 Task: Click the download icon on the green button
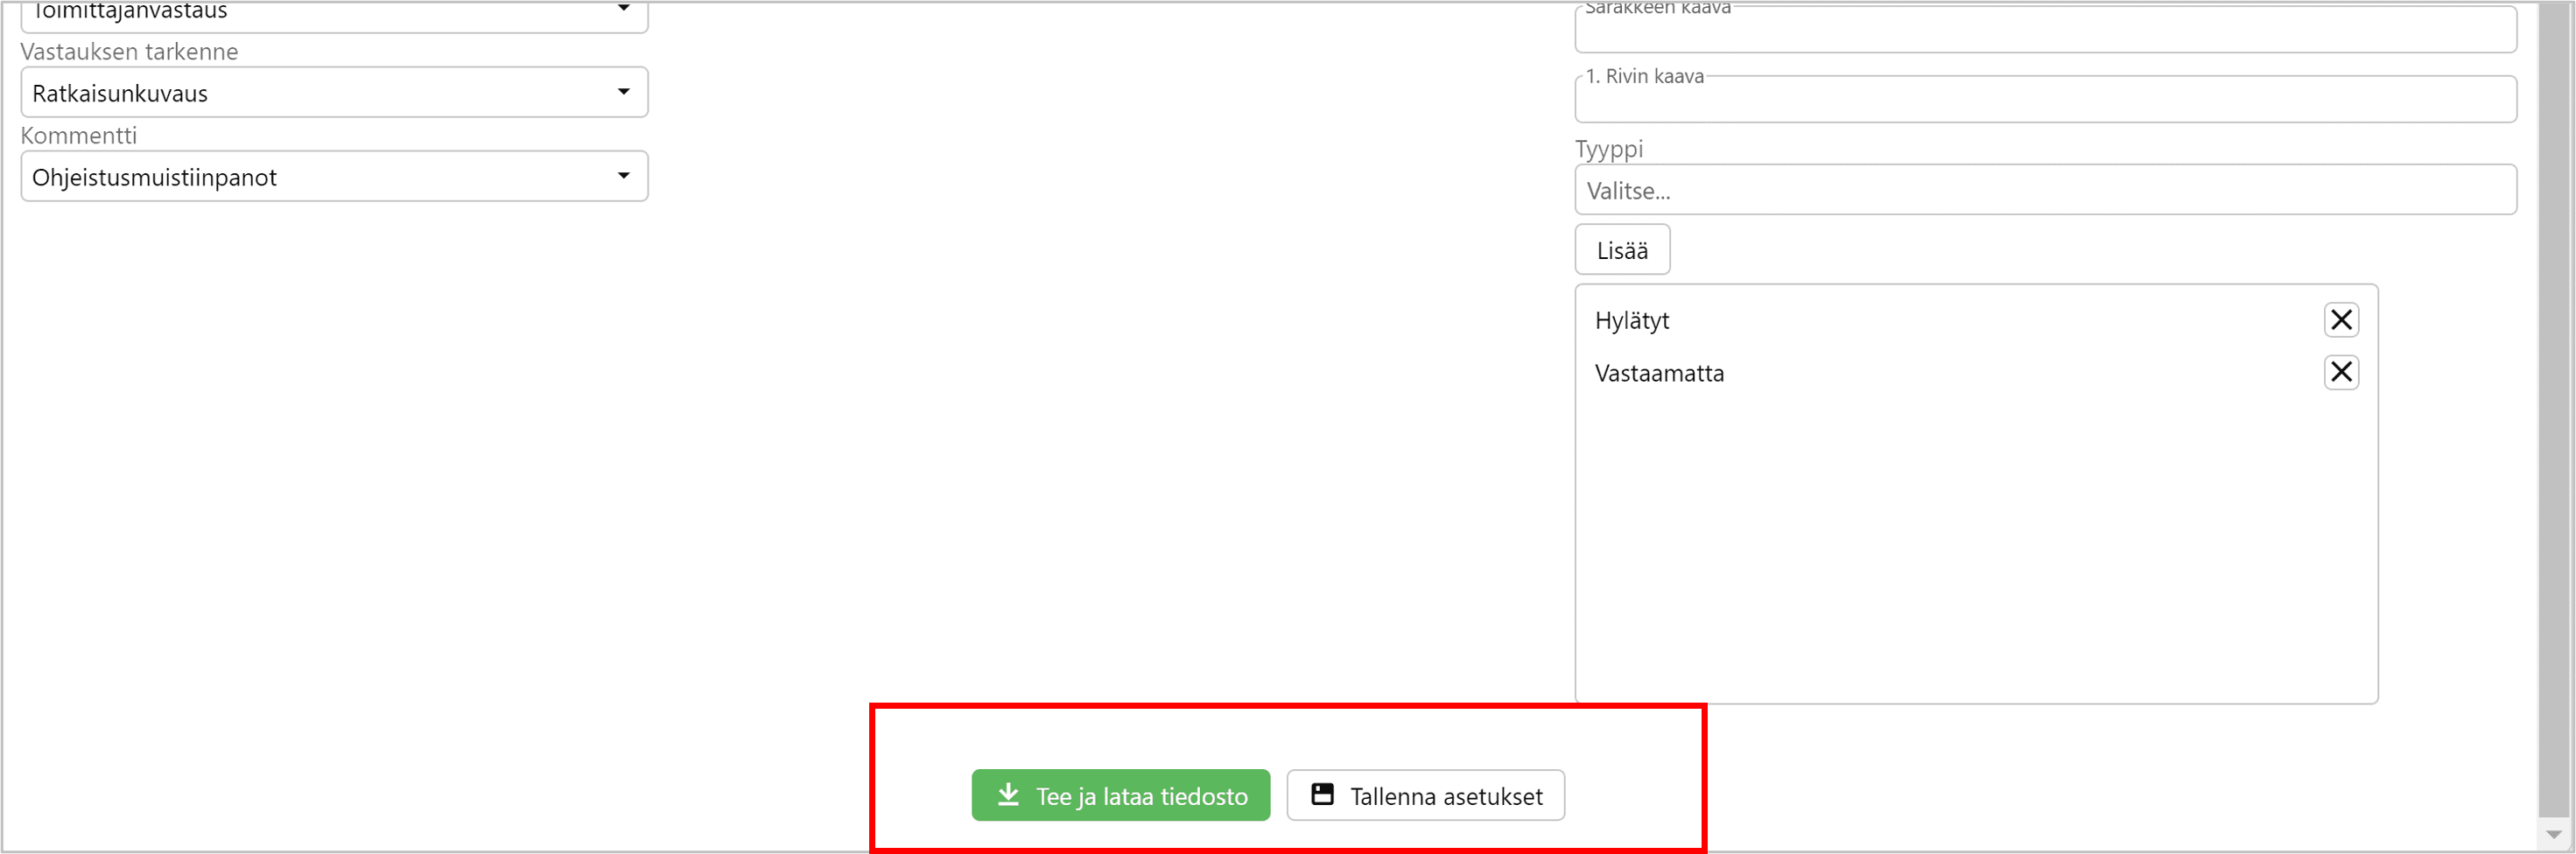pos(1008,795)
